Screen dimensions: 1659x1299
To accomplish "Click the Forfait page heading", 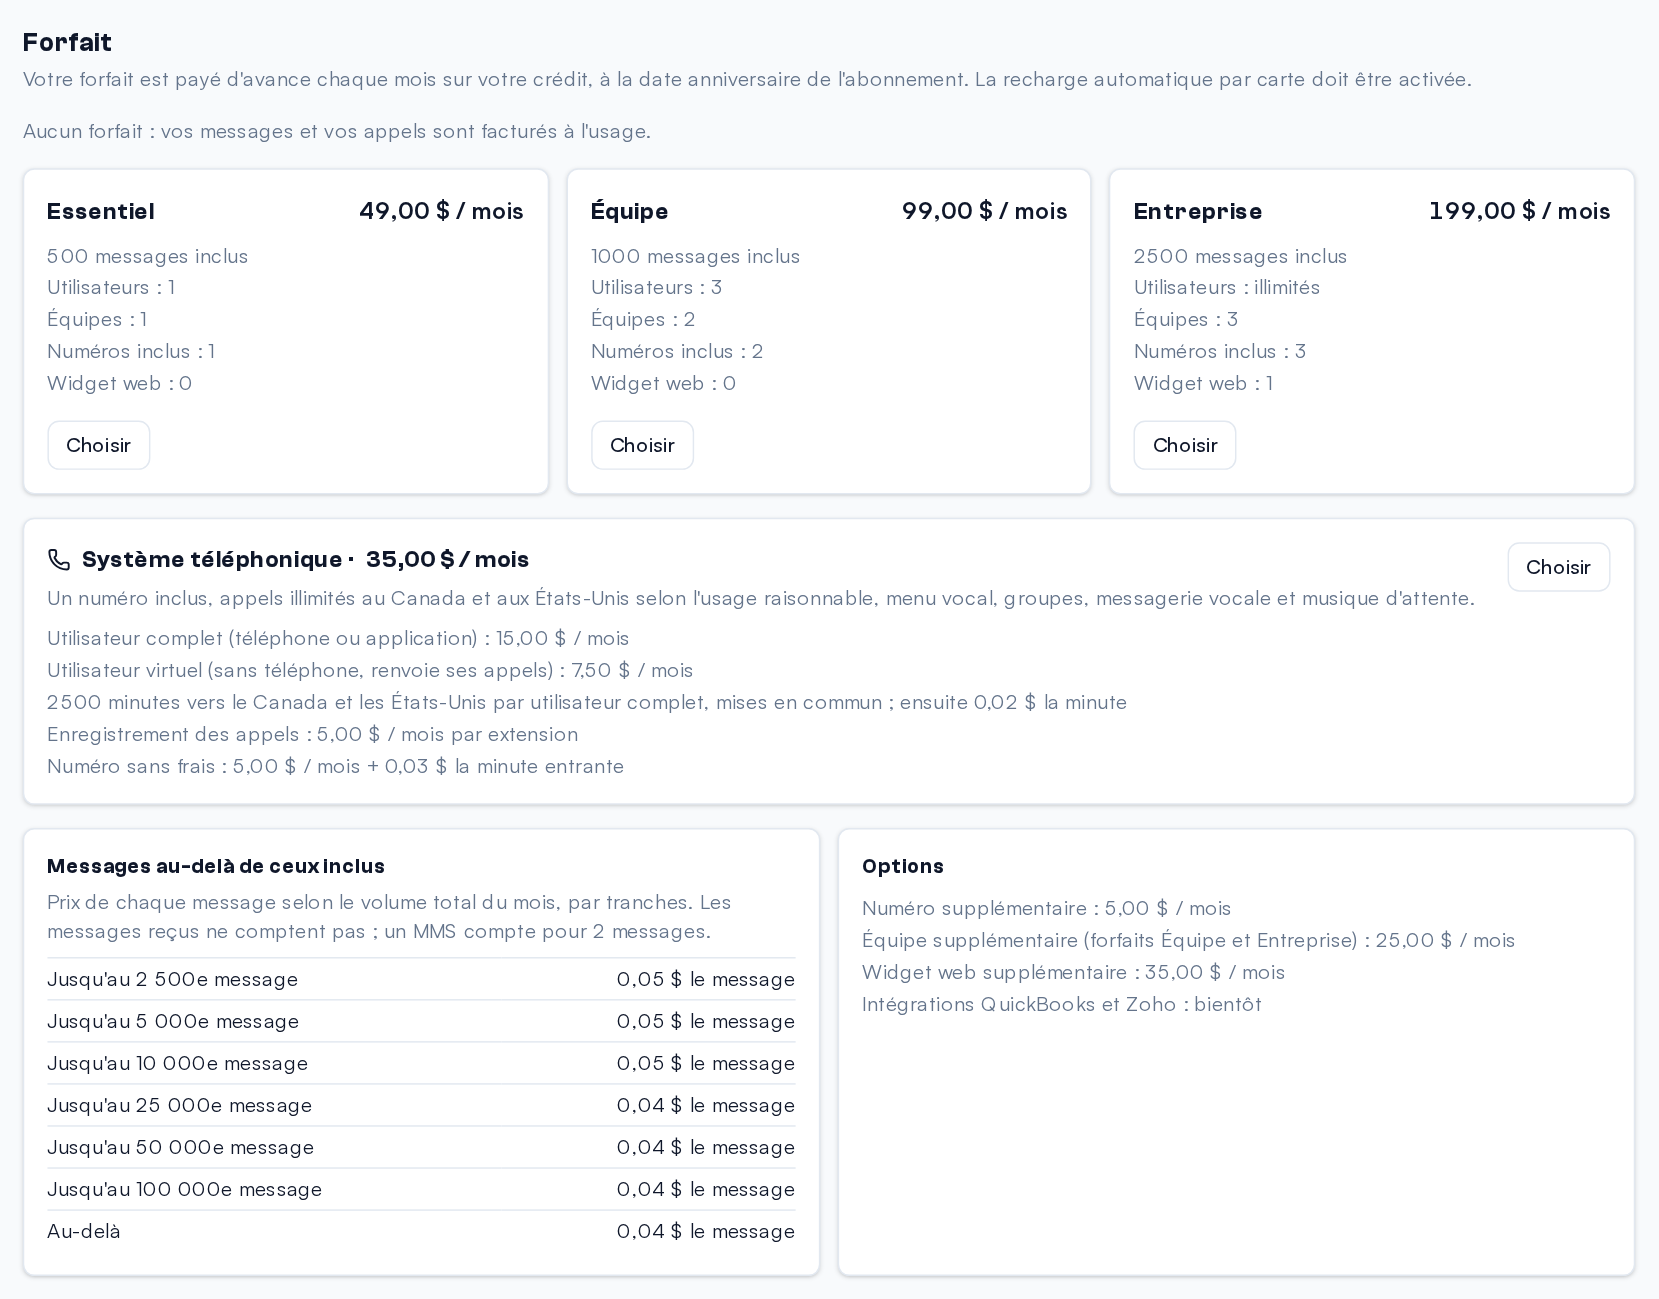I will [67, 42].
